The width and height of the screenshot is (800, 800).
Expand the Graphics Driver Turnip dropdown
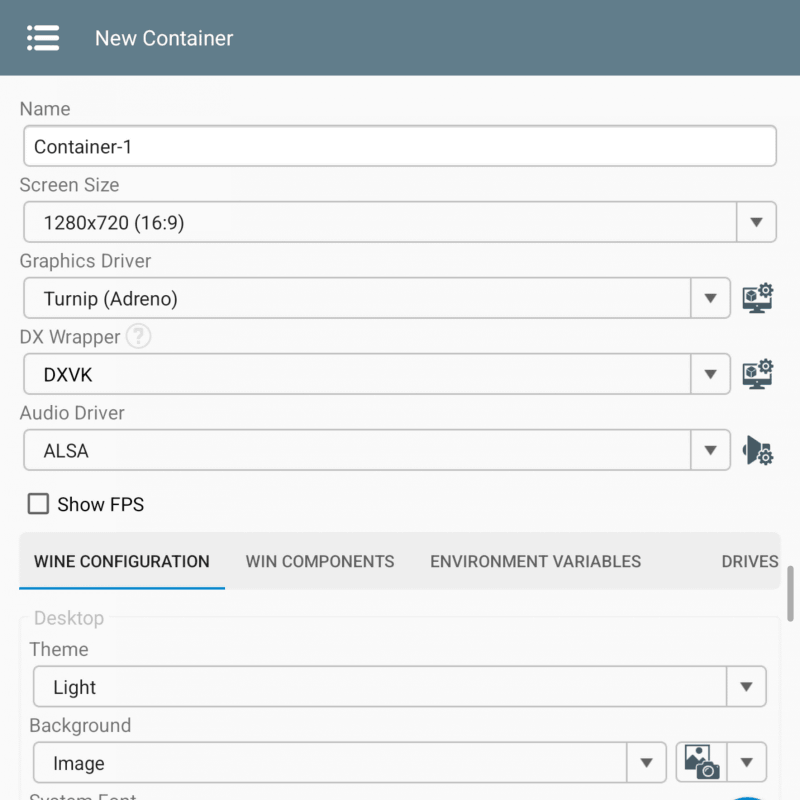click(x=710, y=298)
